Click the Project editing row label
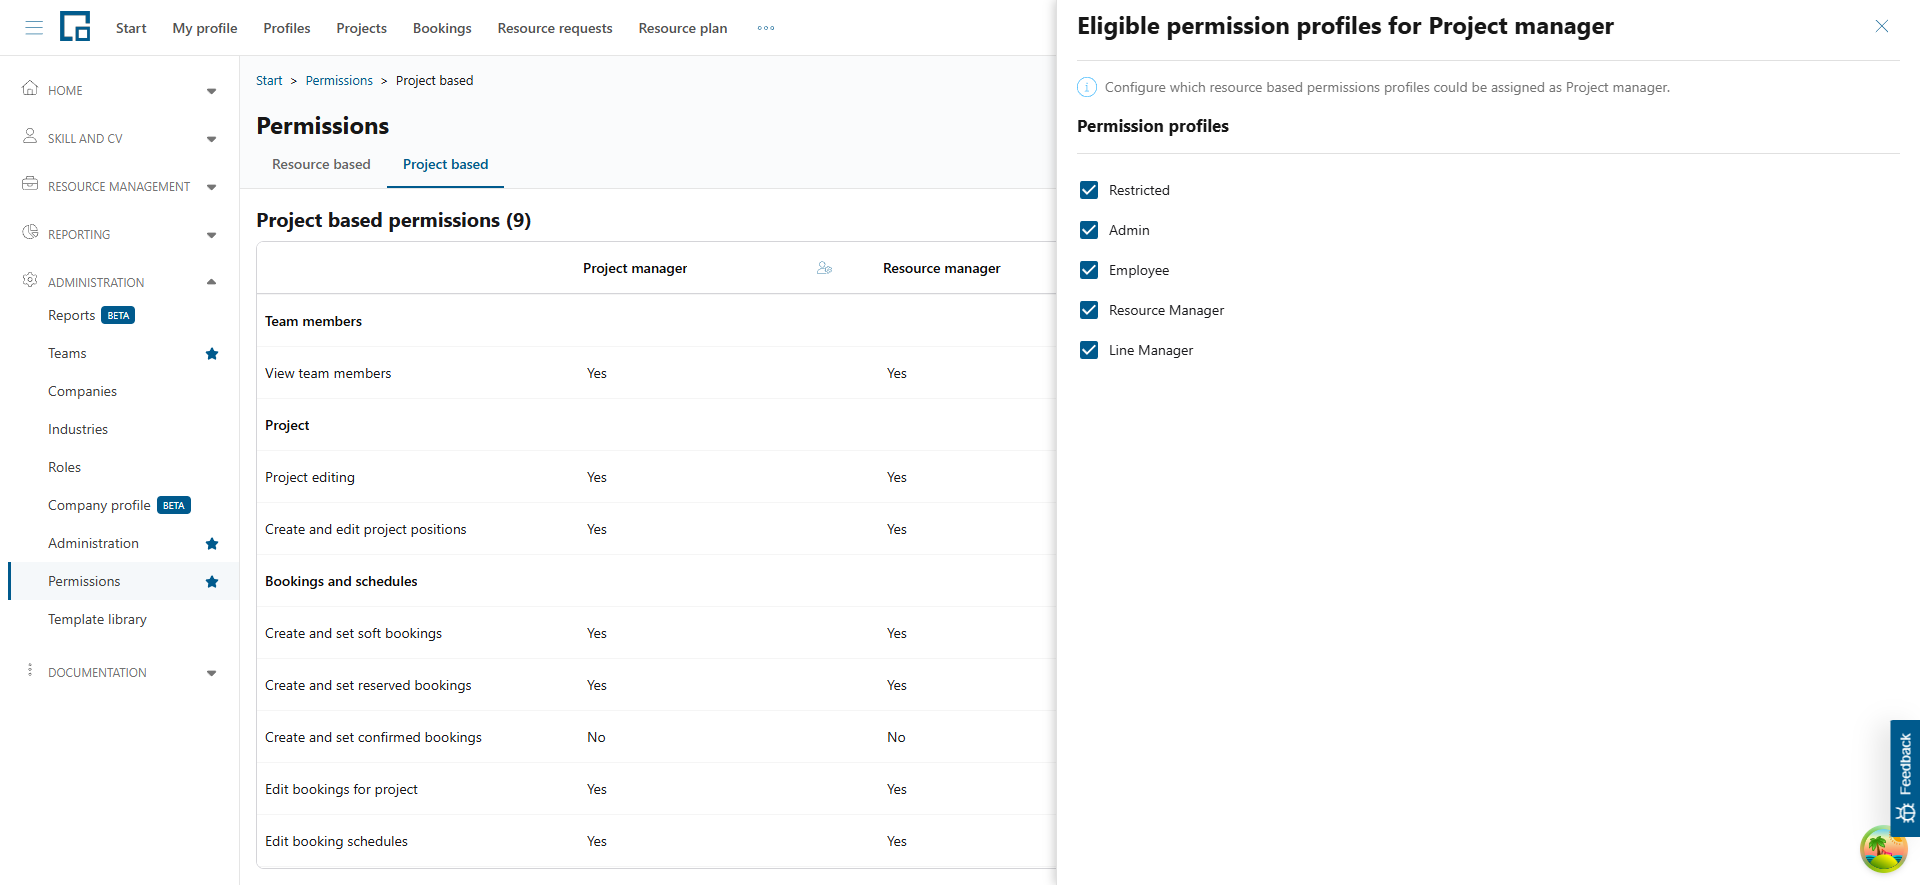The width and height of the screenshot is (1920, 885). [310, 477]
